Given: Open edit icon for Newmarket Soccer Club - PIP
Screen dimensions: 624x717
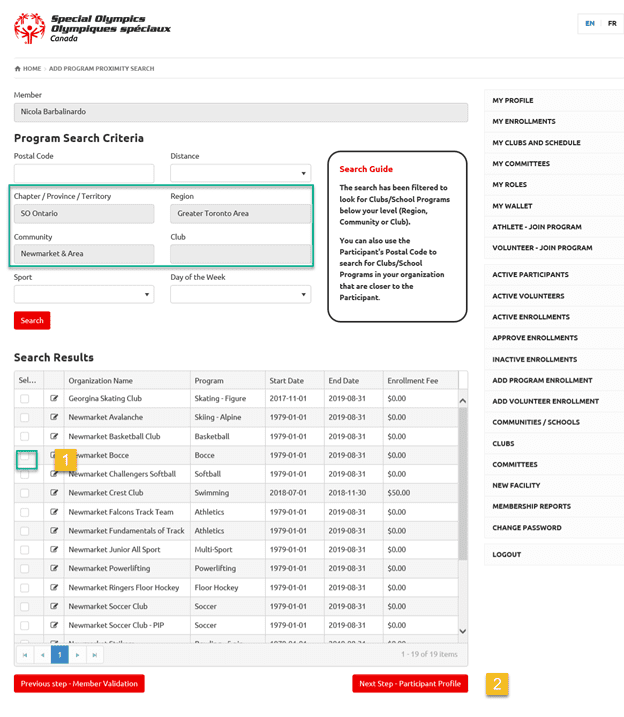Looking at the screenshot, I should tap(54, 625).
